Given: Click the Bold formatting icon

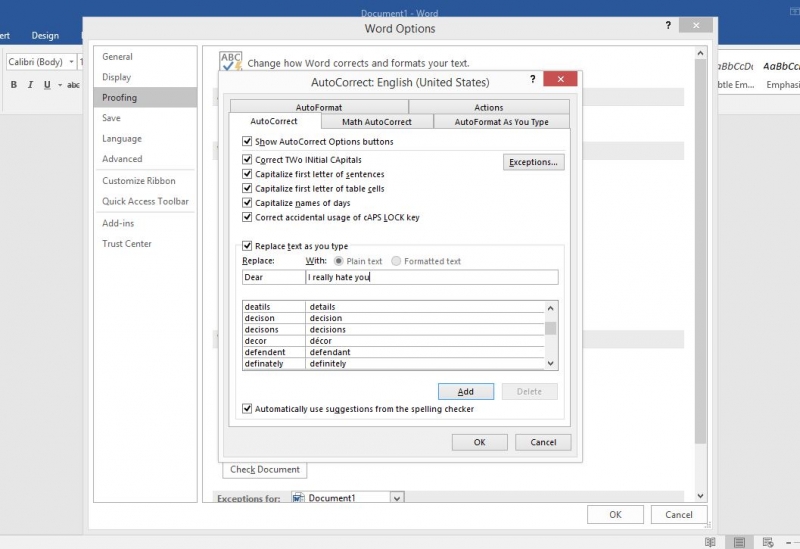Looking at the screenshot, I should tap(14, 85).
